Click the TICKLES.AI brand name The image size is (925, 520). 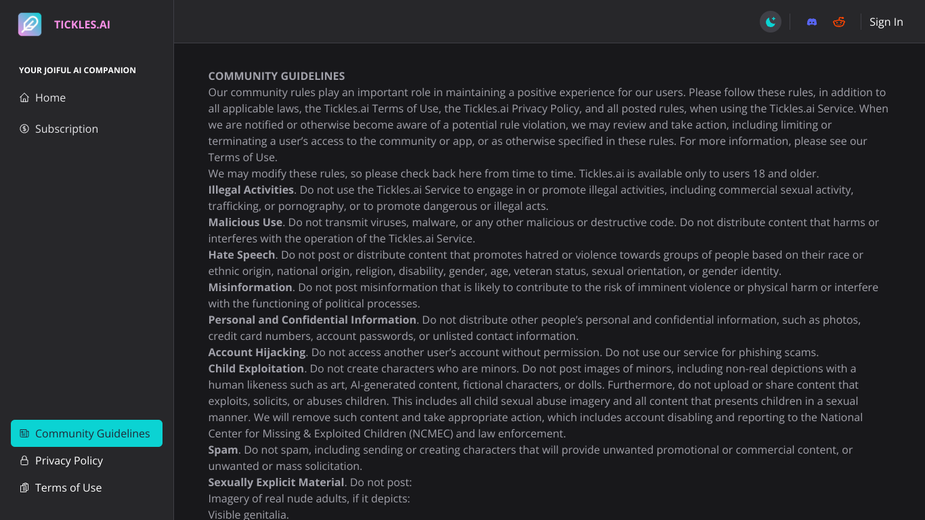82,24
